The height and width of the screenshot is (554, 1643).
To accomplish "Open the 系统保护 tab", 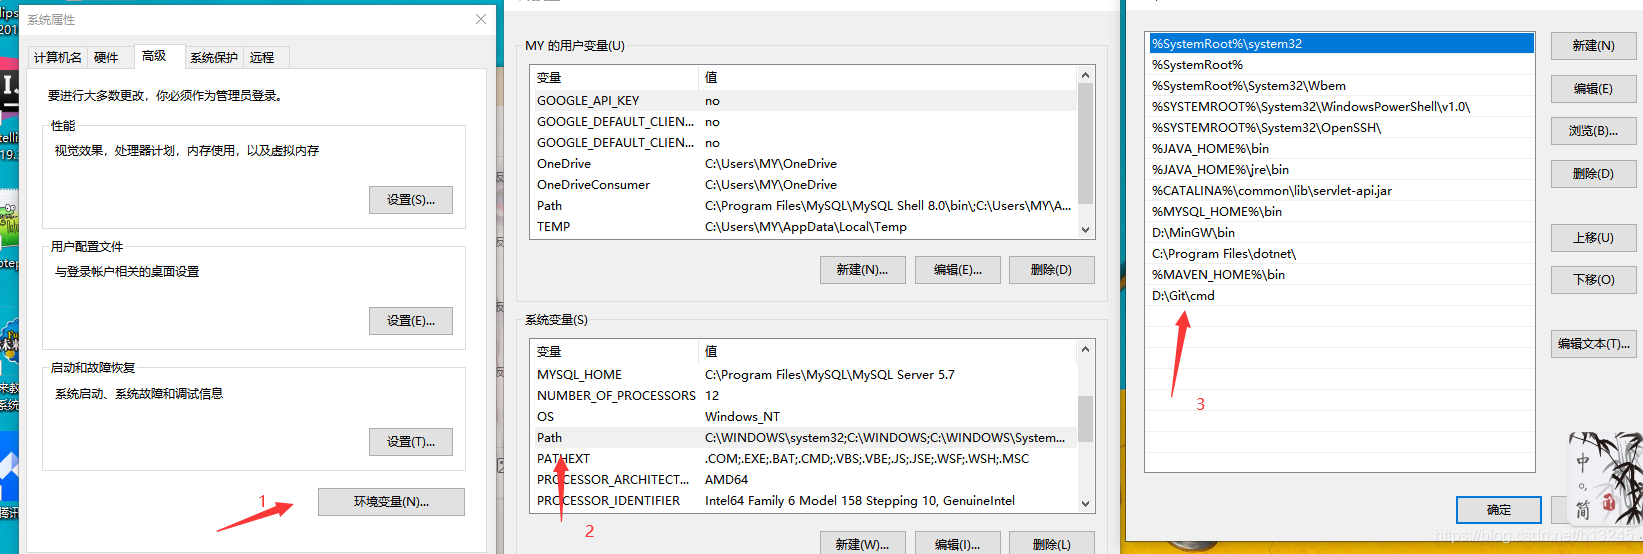I will pyautogui.click(x=214, y=57).
